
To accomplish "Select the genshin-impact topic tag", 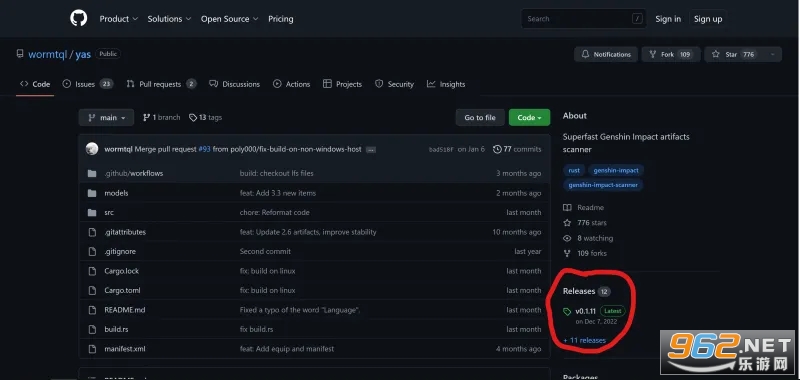I will tap(616, 170).
